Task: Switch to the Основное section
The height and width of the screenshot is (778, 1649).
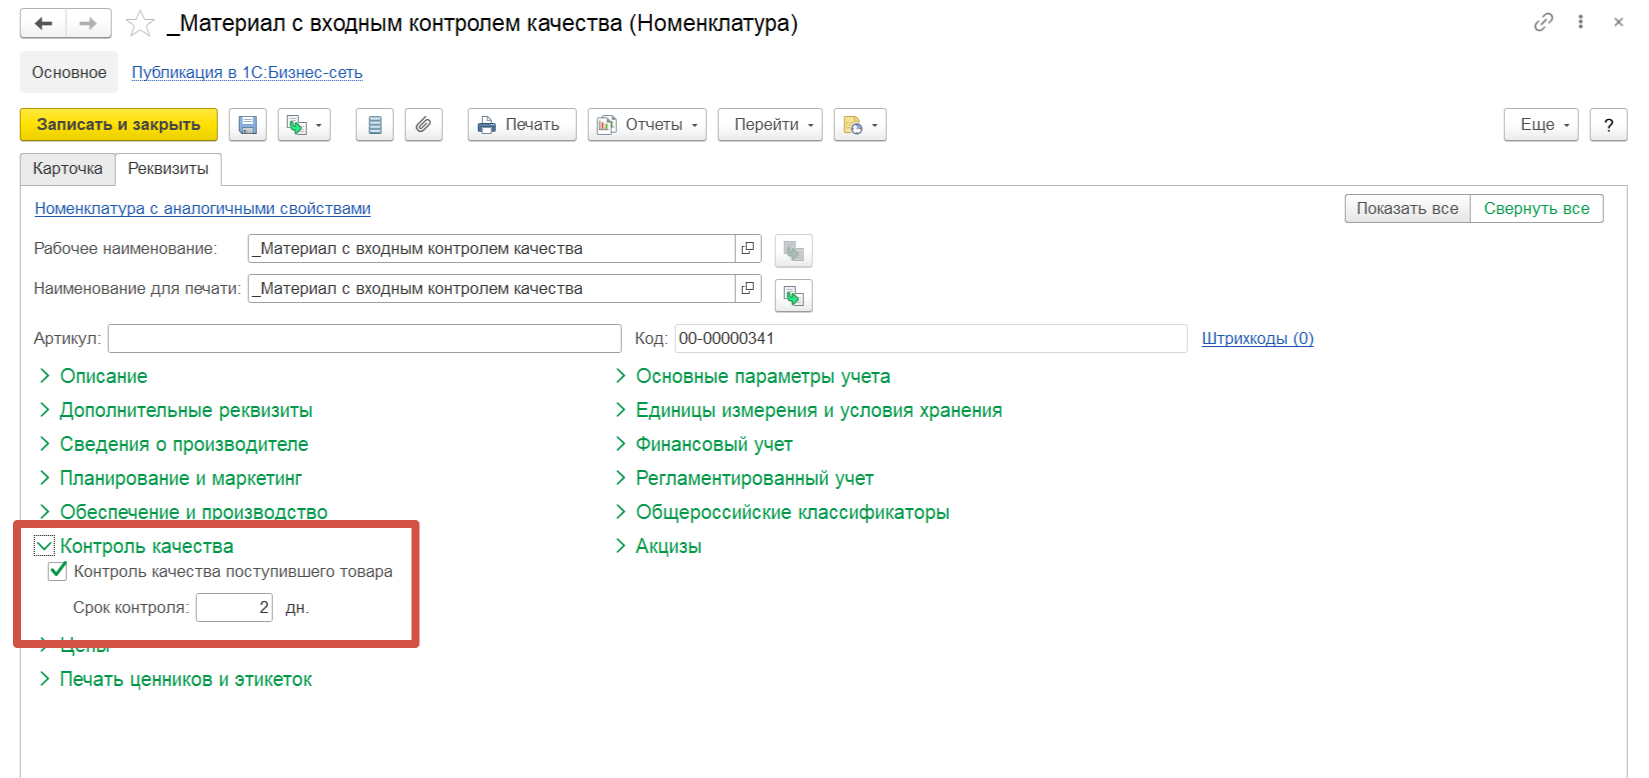Action: tap(69, 72)
